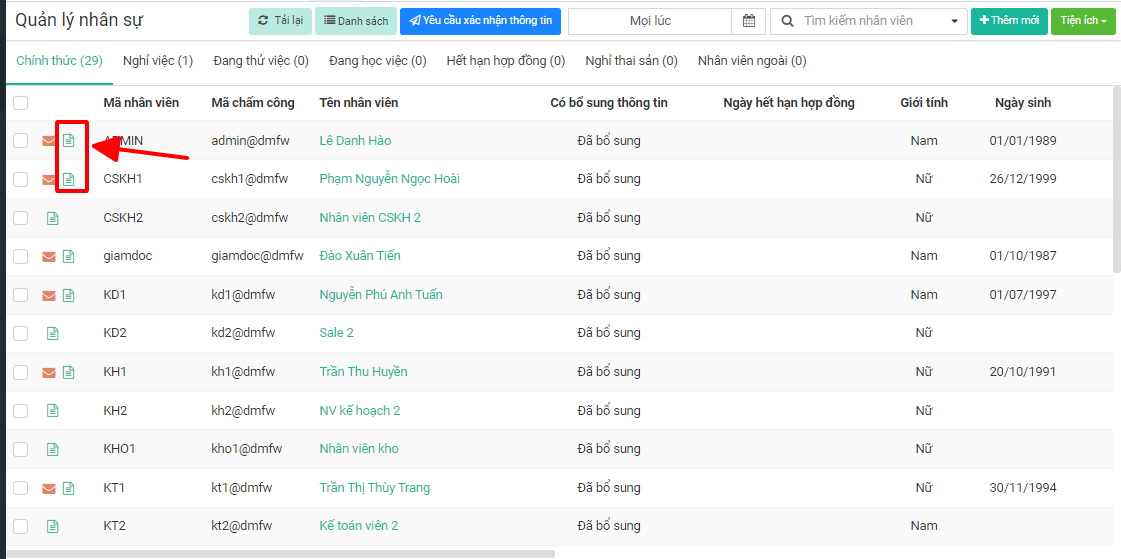Tick the select-all checkbox in table header
1121x559 pixels.
[21, 103]
